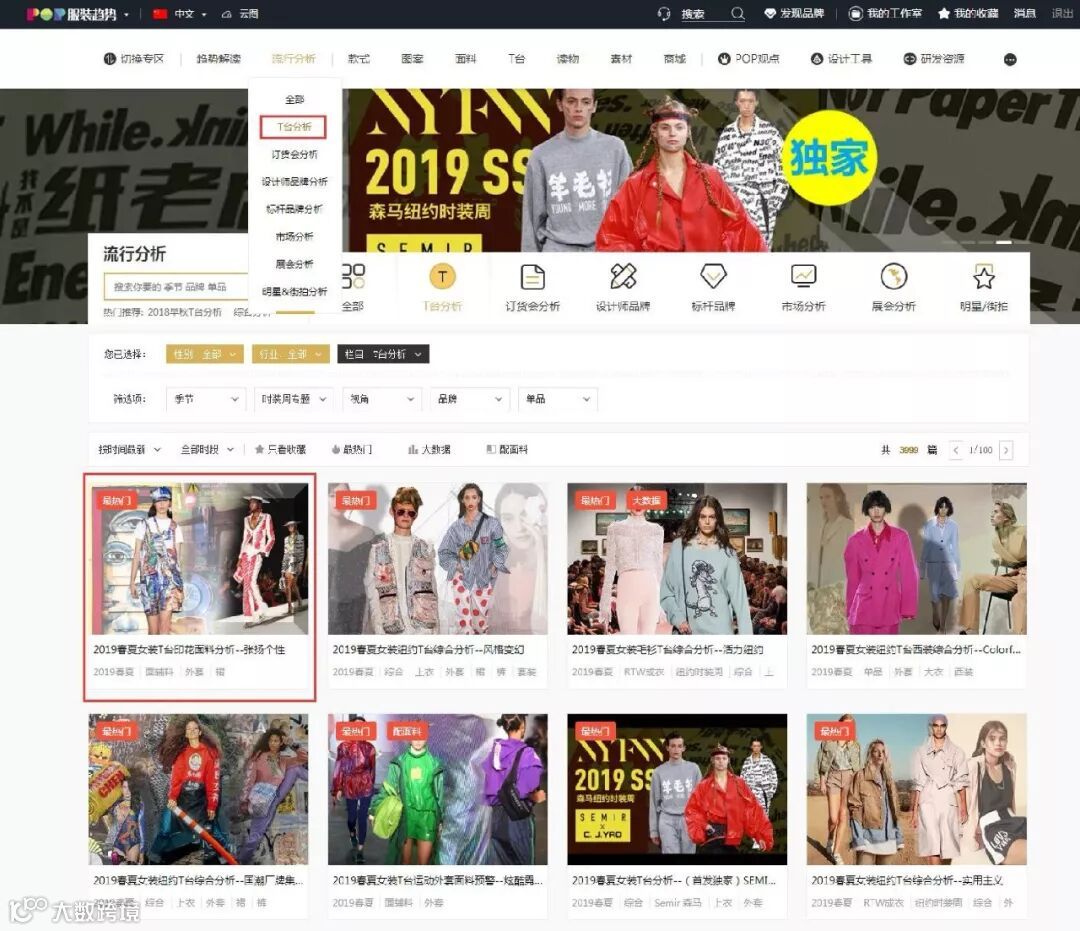Open the 云图 cloud icon link

pos(240,14)
